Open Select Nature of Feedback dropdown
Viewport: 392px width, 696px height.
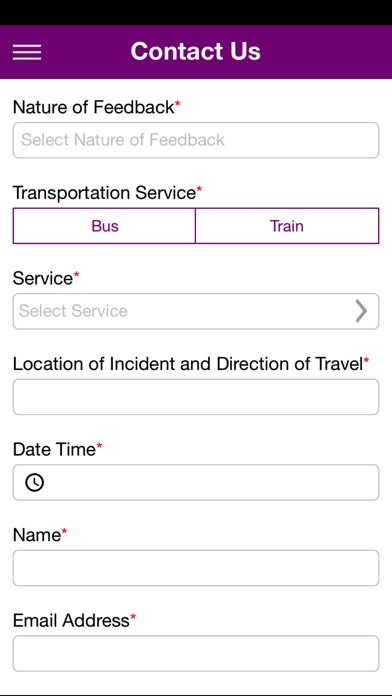pos(196,140)
